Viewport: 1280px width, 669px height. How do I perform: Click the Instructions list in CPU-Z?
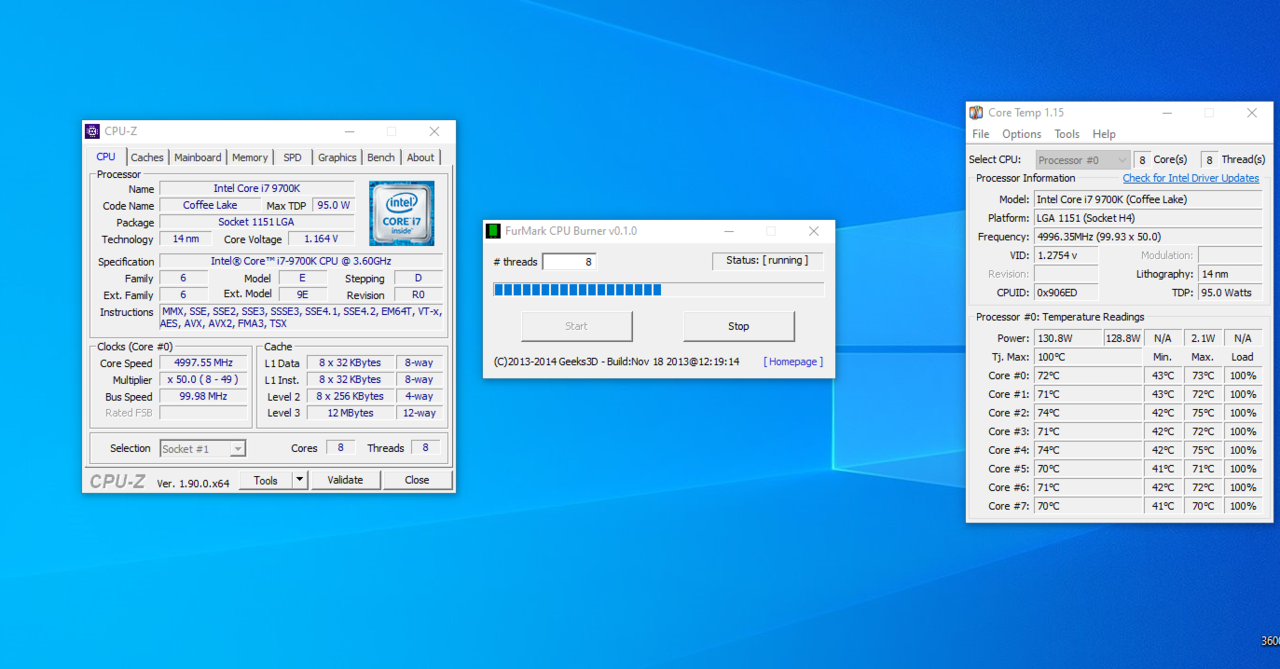click(301, 317)
